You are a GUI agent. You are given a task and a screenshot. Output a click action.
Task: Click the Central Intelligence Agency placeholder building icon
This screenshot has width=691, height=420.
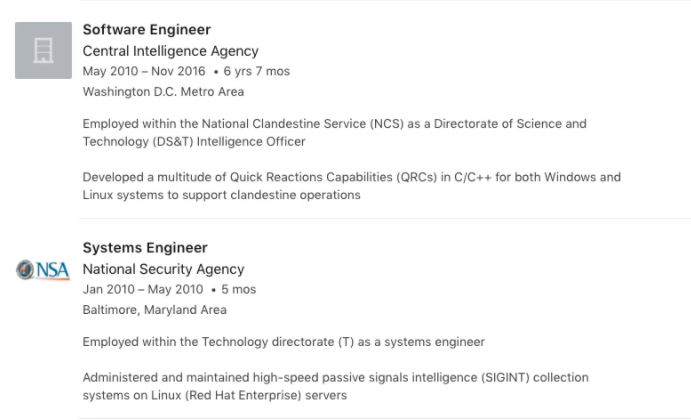click(x=43, y=50)
